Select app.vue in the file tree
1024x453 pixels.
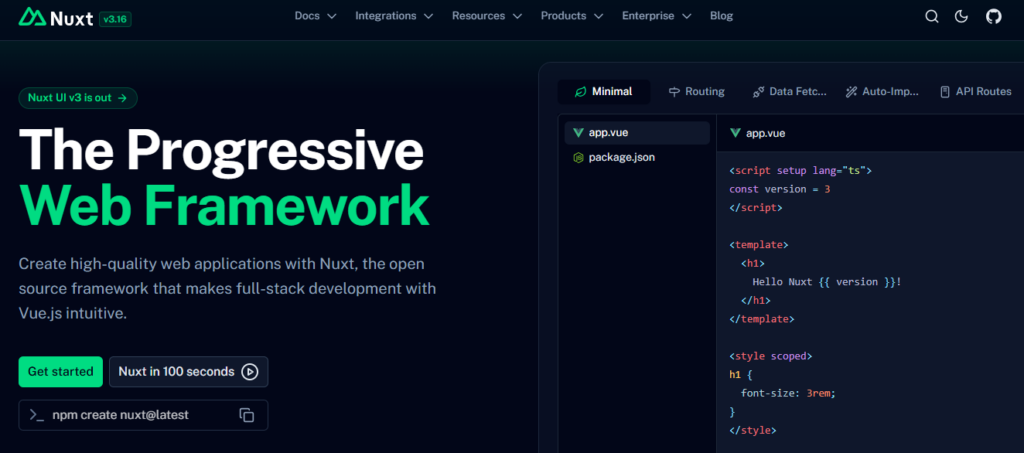(608, 132)
